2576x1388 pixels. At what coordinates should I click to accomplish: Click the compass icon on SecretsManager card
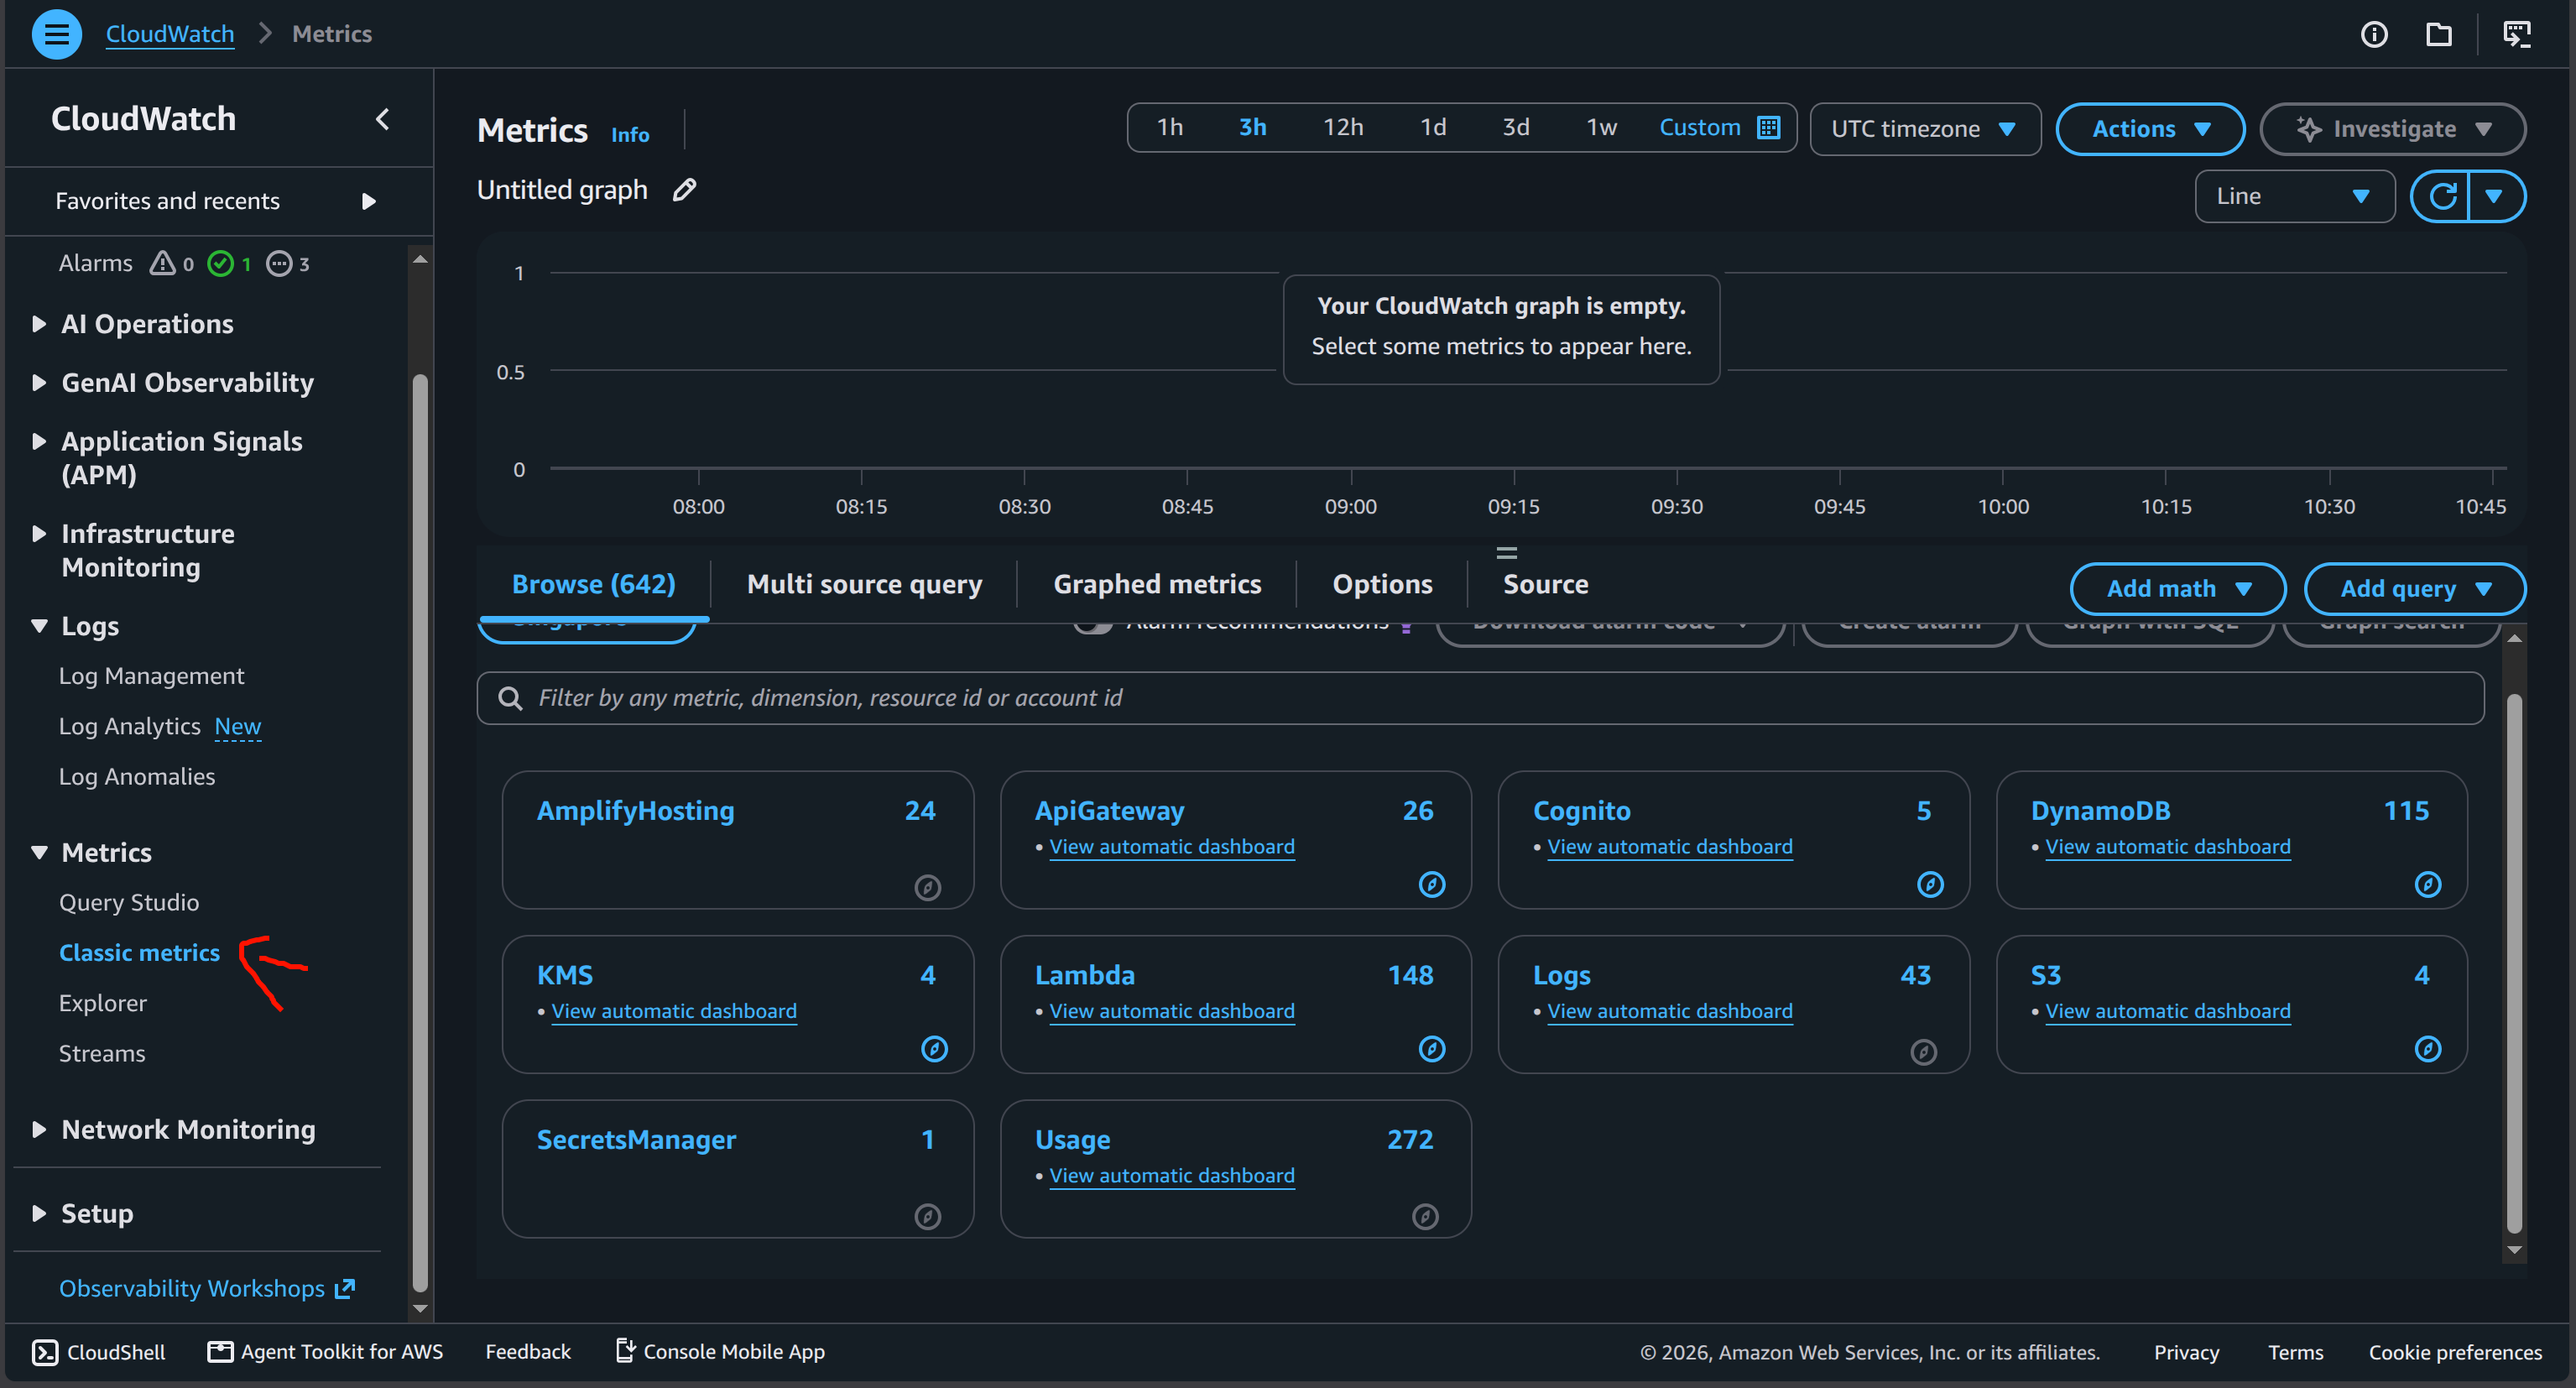[x=927, y=1217]
